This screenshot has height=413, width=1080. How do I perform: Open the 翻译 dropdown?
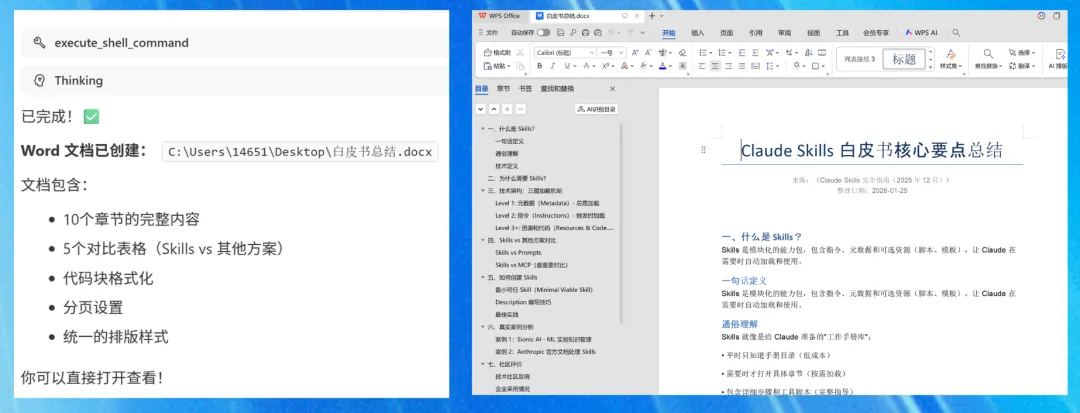pos(1021,66)
